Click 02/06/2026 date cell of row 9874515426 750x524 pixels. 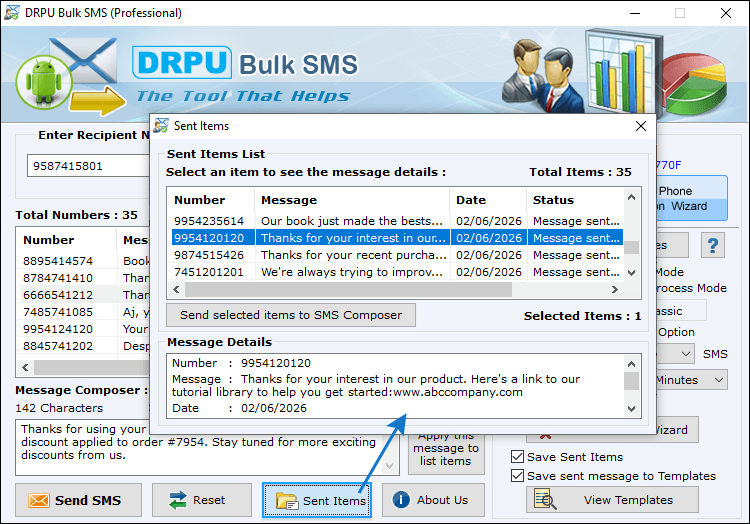(488, 255)
